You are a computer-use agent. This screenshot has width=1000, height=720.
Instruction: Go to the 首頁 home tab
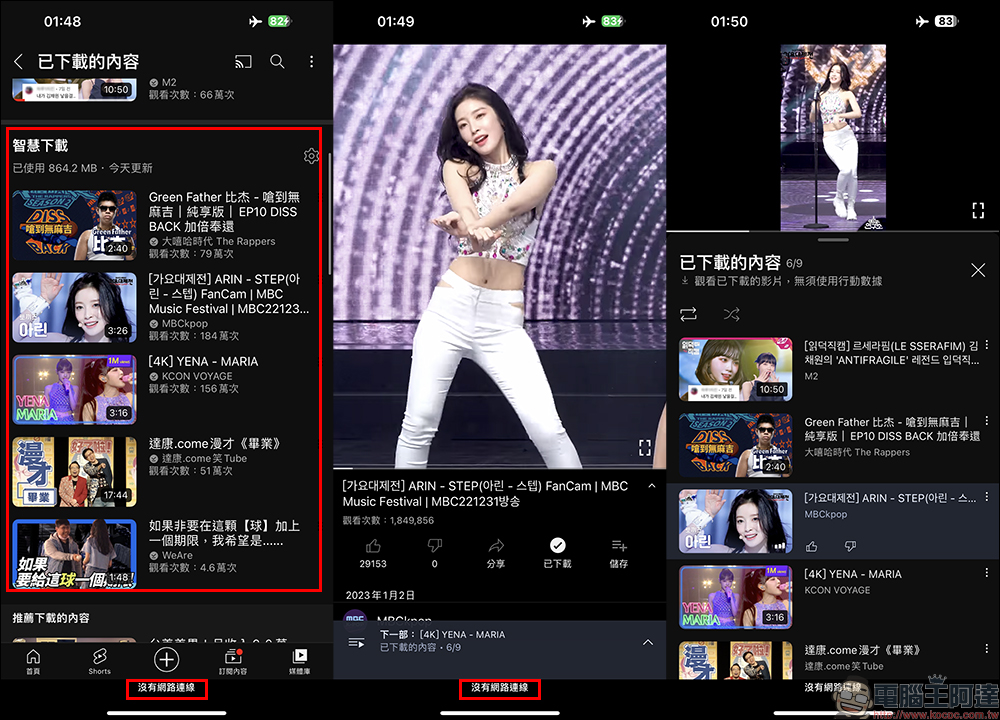33,661
